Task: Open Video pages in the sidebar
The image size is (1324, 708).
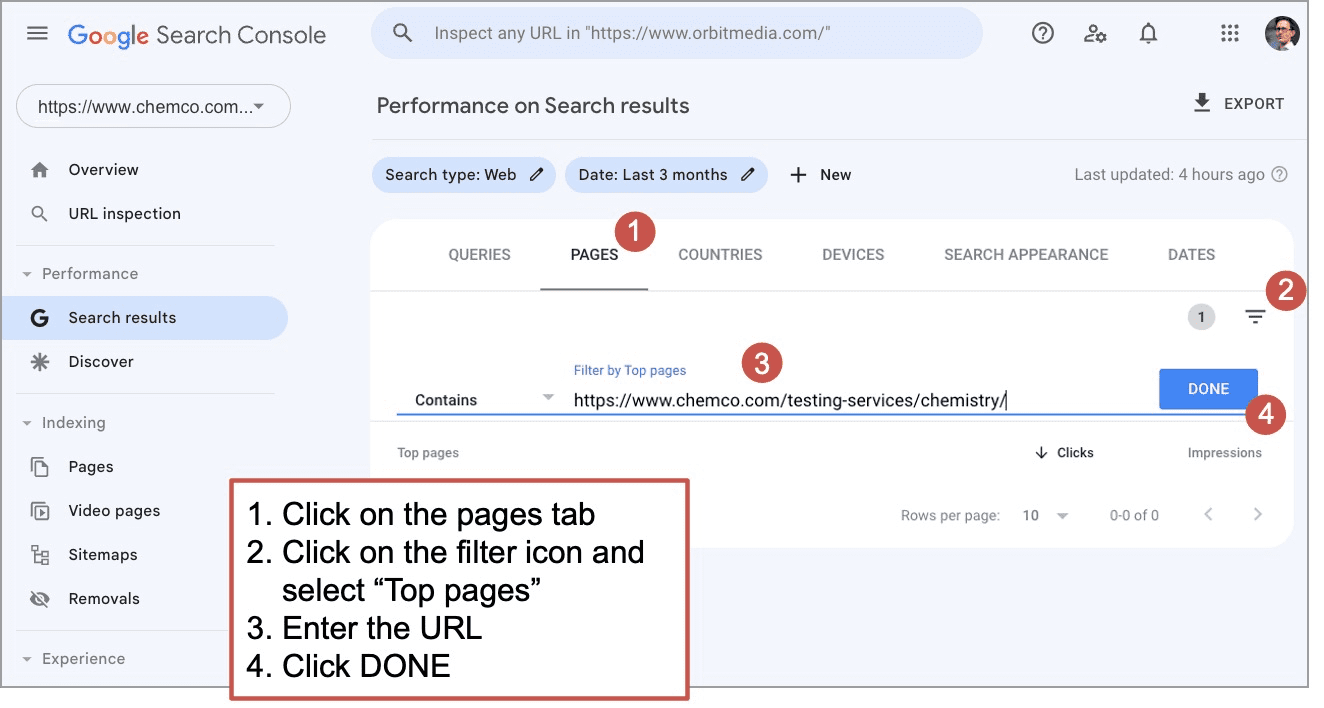Action: 114,511
